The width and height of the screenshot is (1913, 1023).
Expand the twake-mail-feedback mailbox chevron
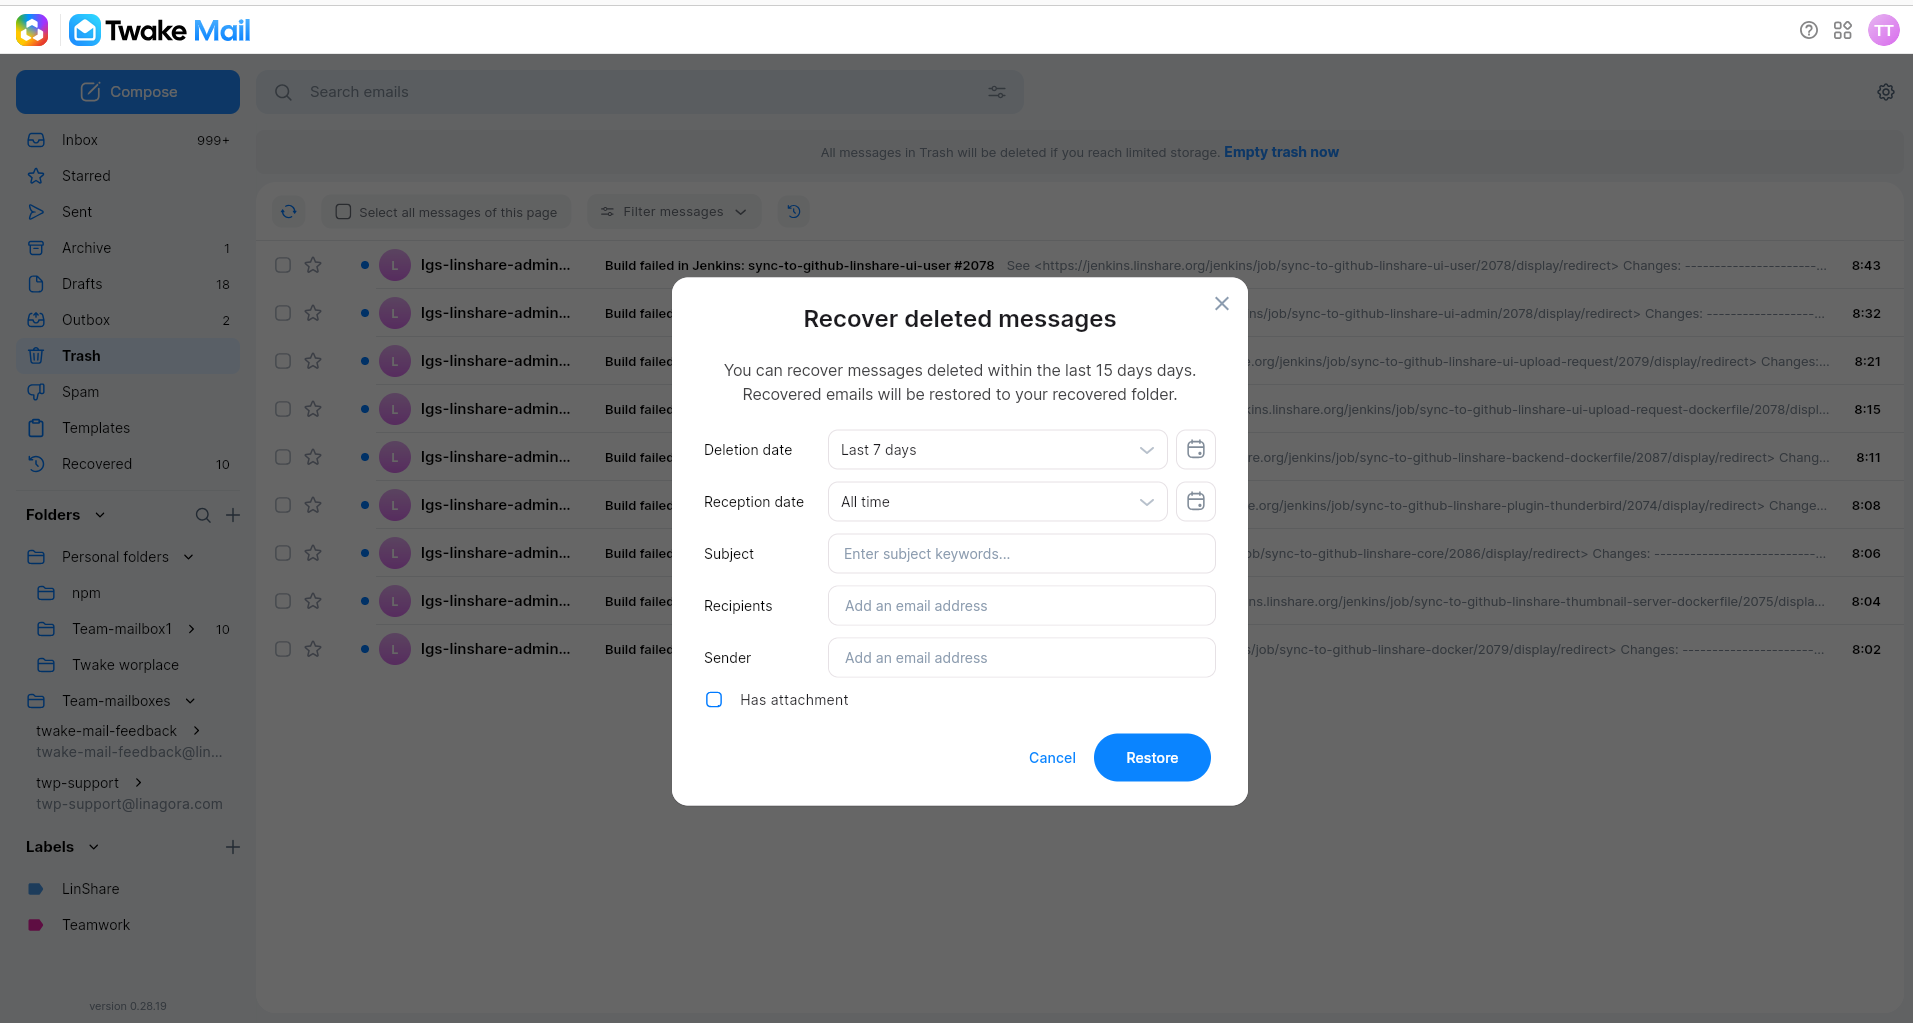tap(196, 731)
